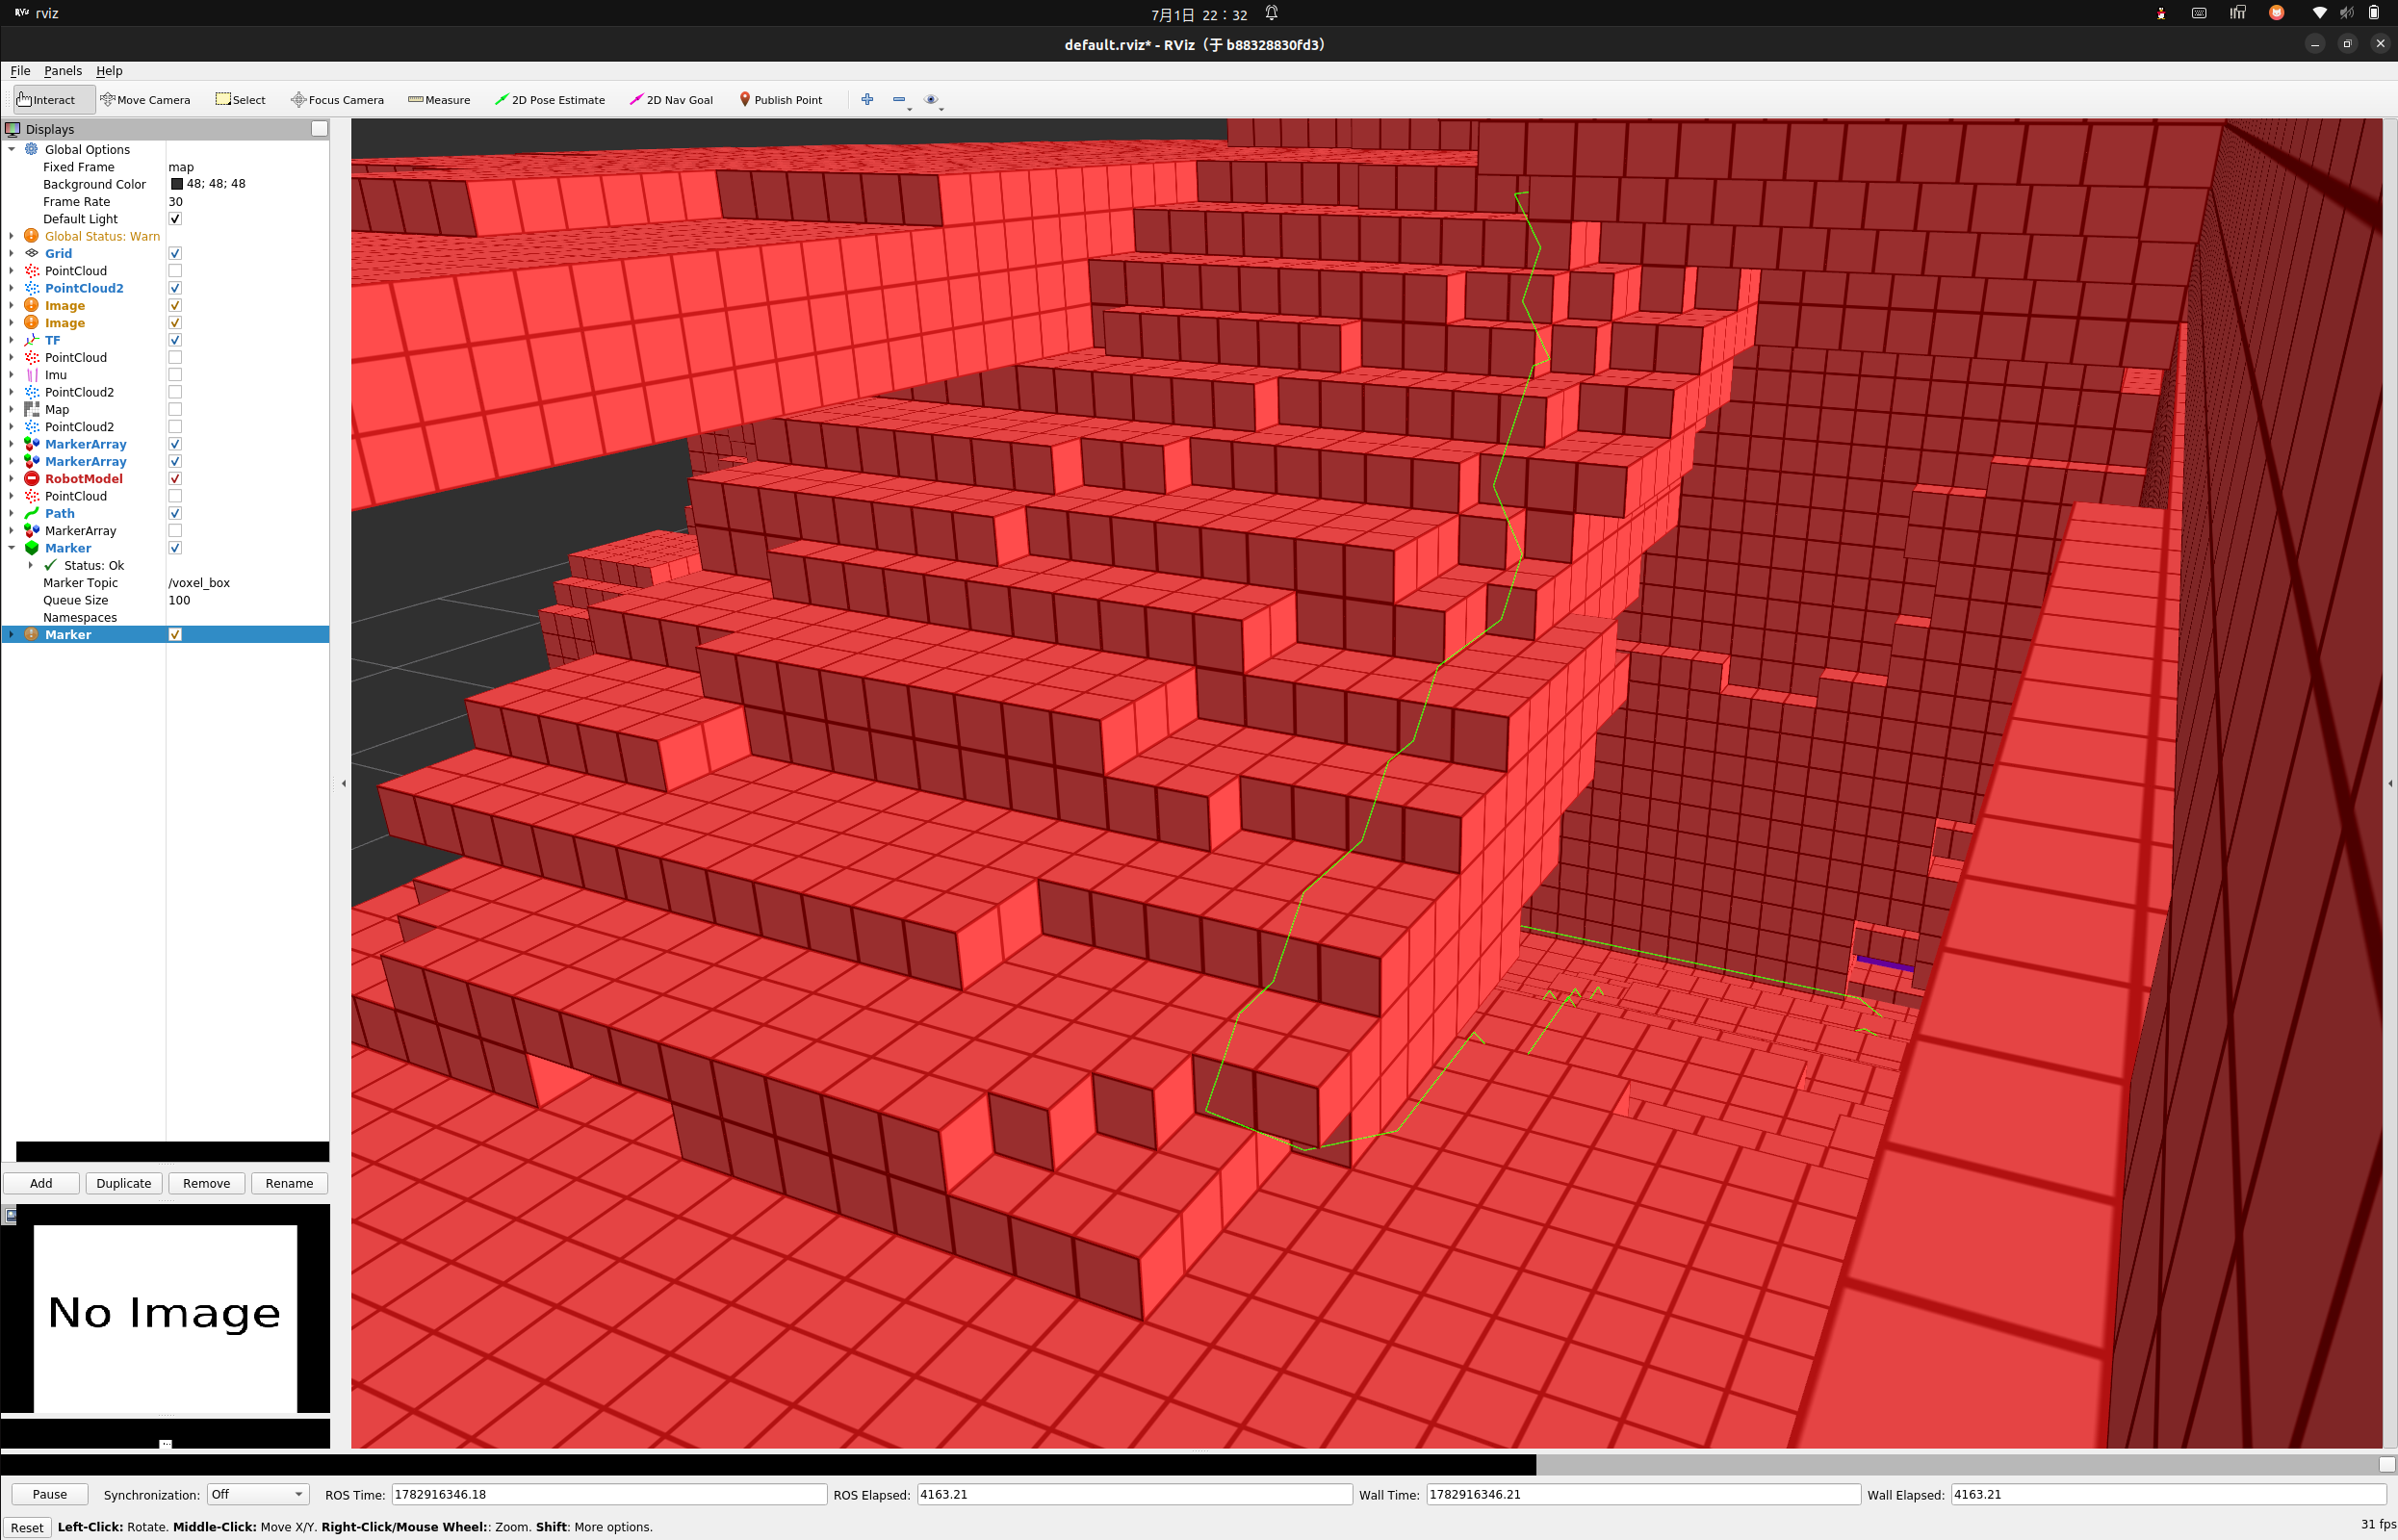
Task: Click the notification bell in top bar
Action: 1272,13
